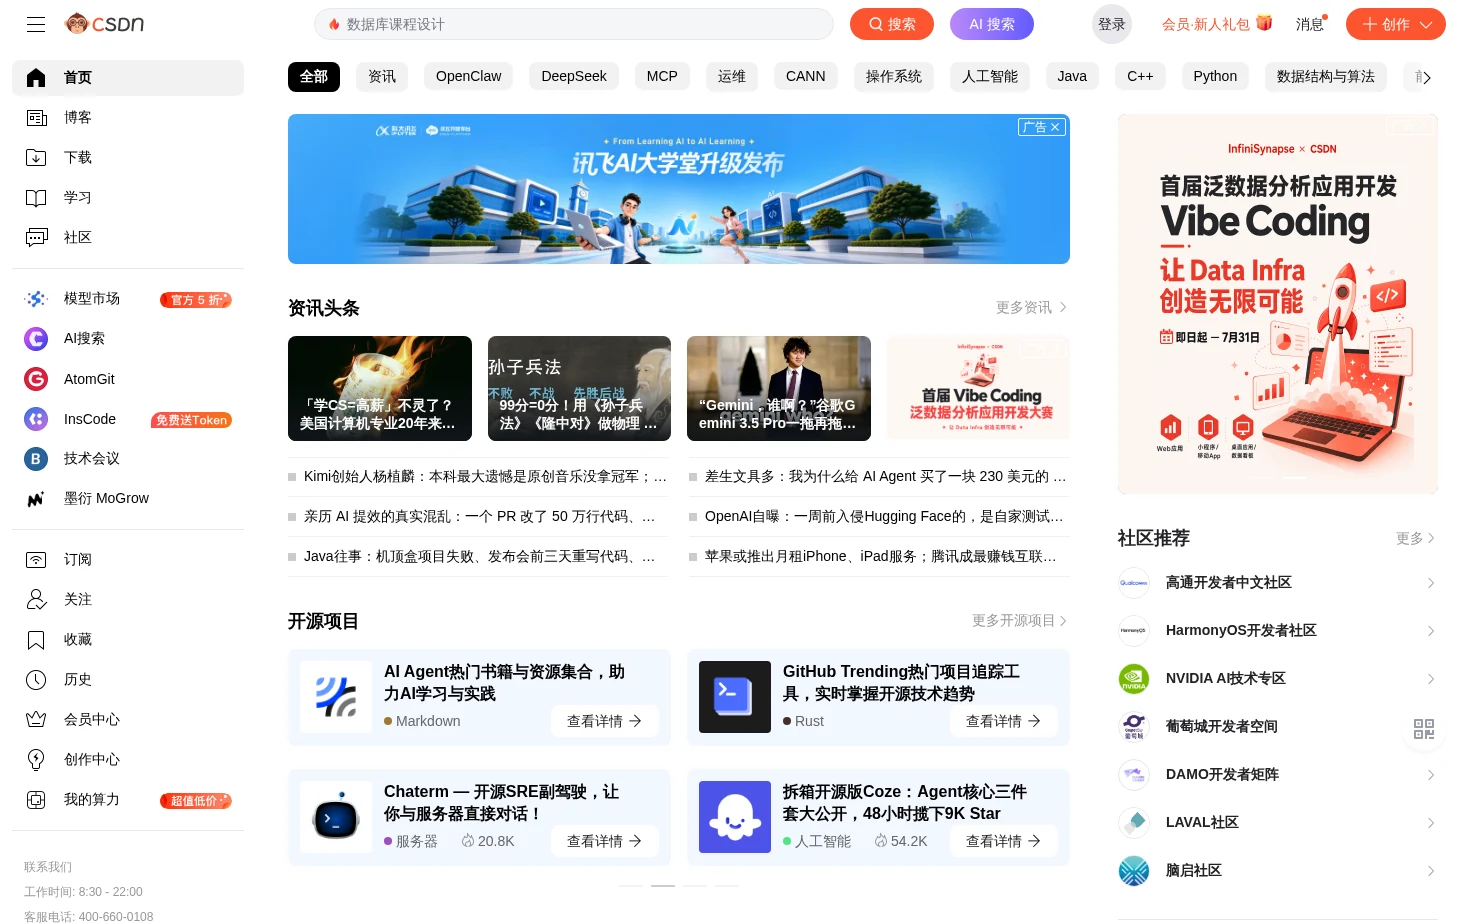Viewport: 1470px width, 923px height.
Task: Open Java往事 news headline
Action: point(479,557)
